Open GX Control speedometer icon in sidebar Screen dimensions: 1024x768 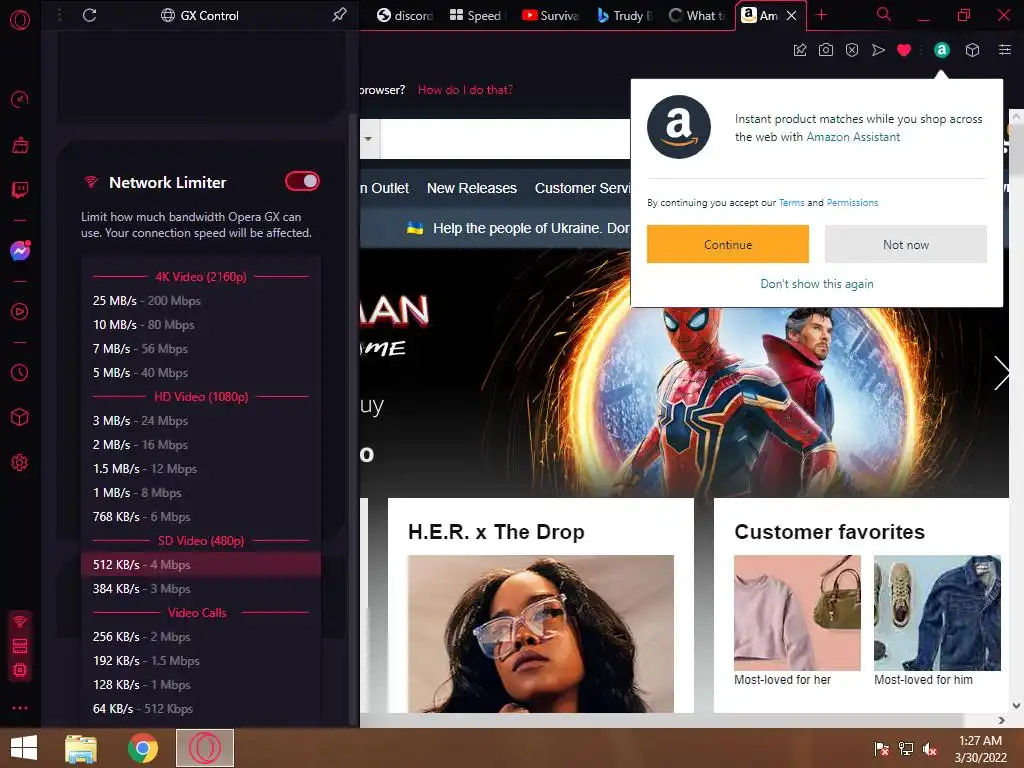pyautogui.click(x=20, y=99)
